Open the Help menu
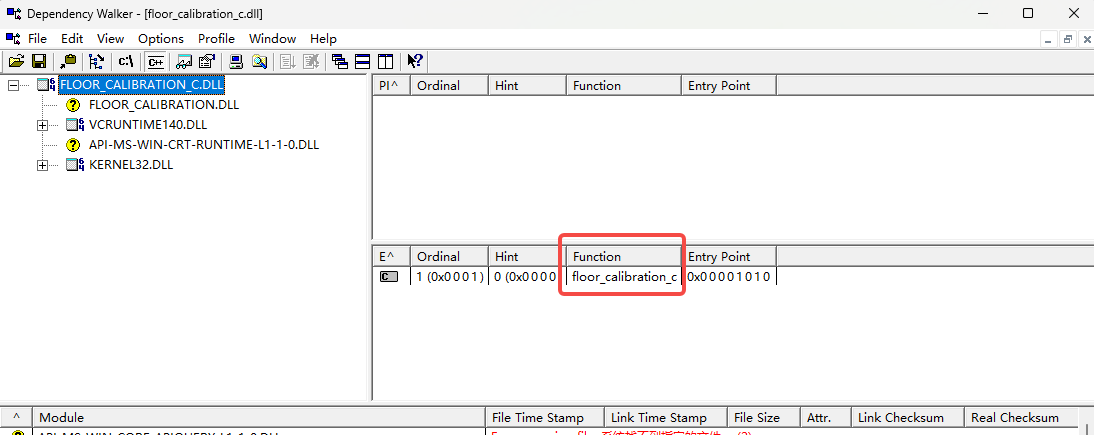Screen dimensions: 1094x435 click(x=323, y=38)
